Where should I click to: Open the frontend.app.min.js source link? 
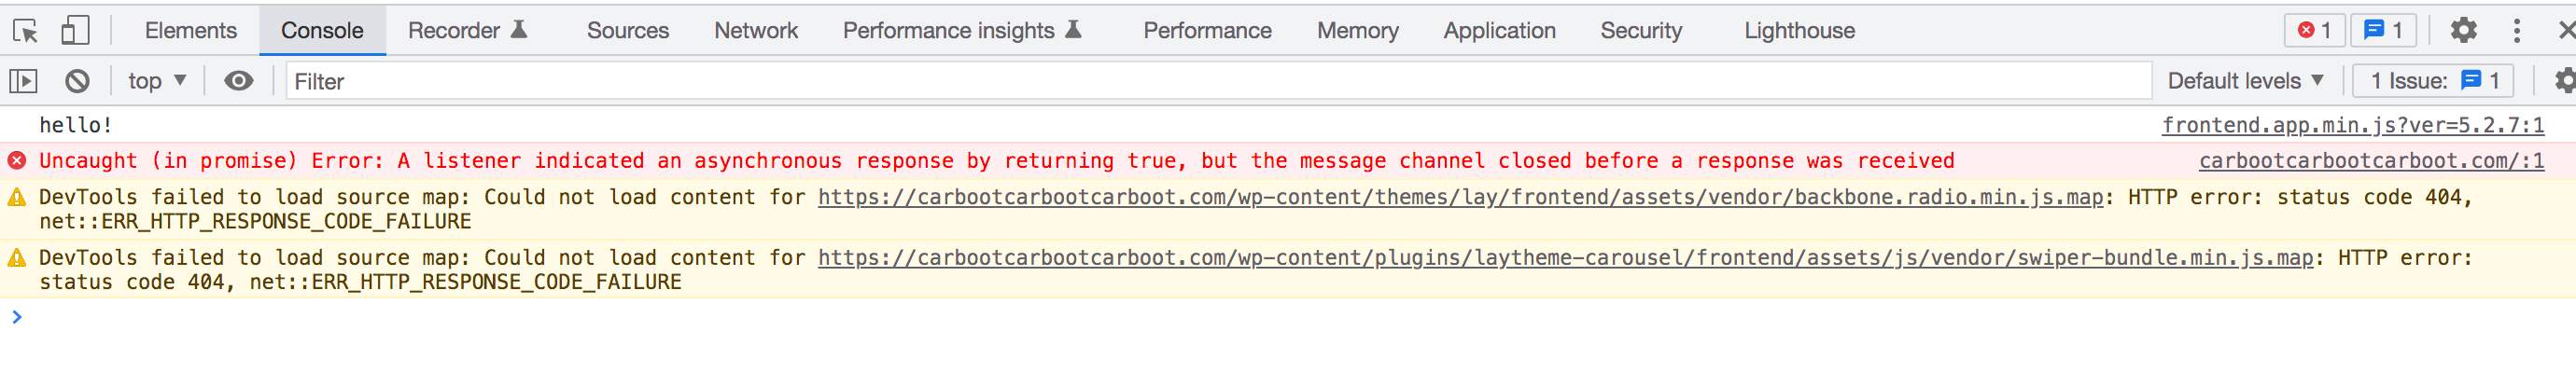tap(2353, 125)
